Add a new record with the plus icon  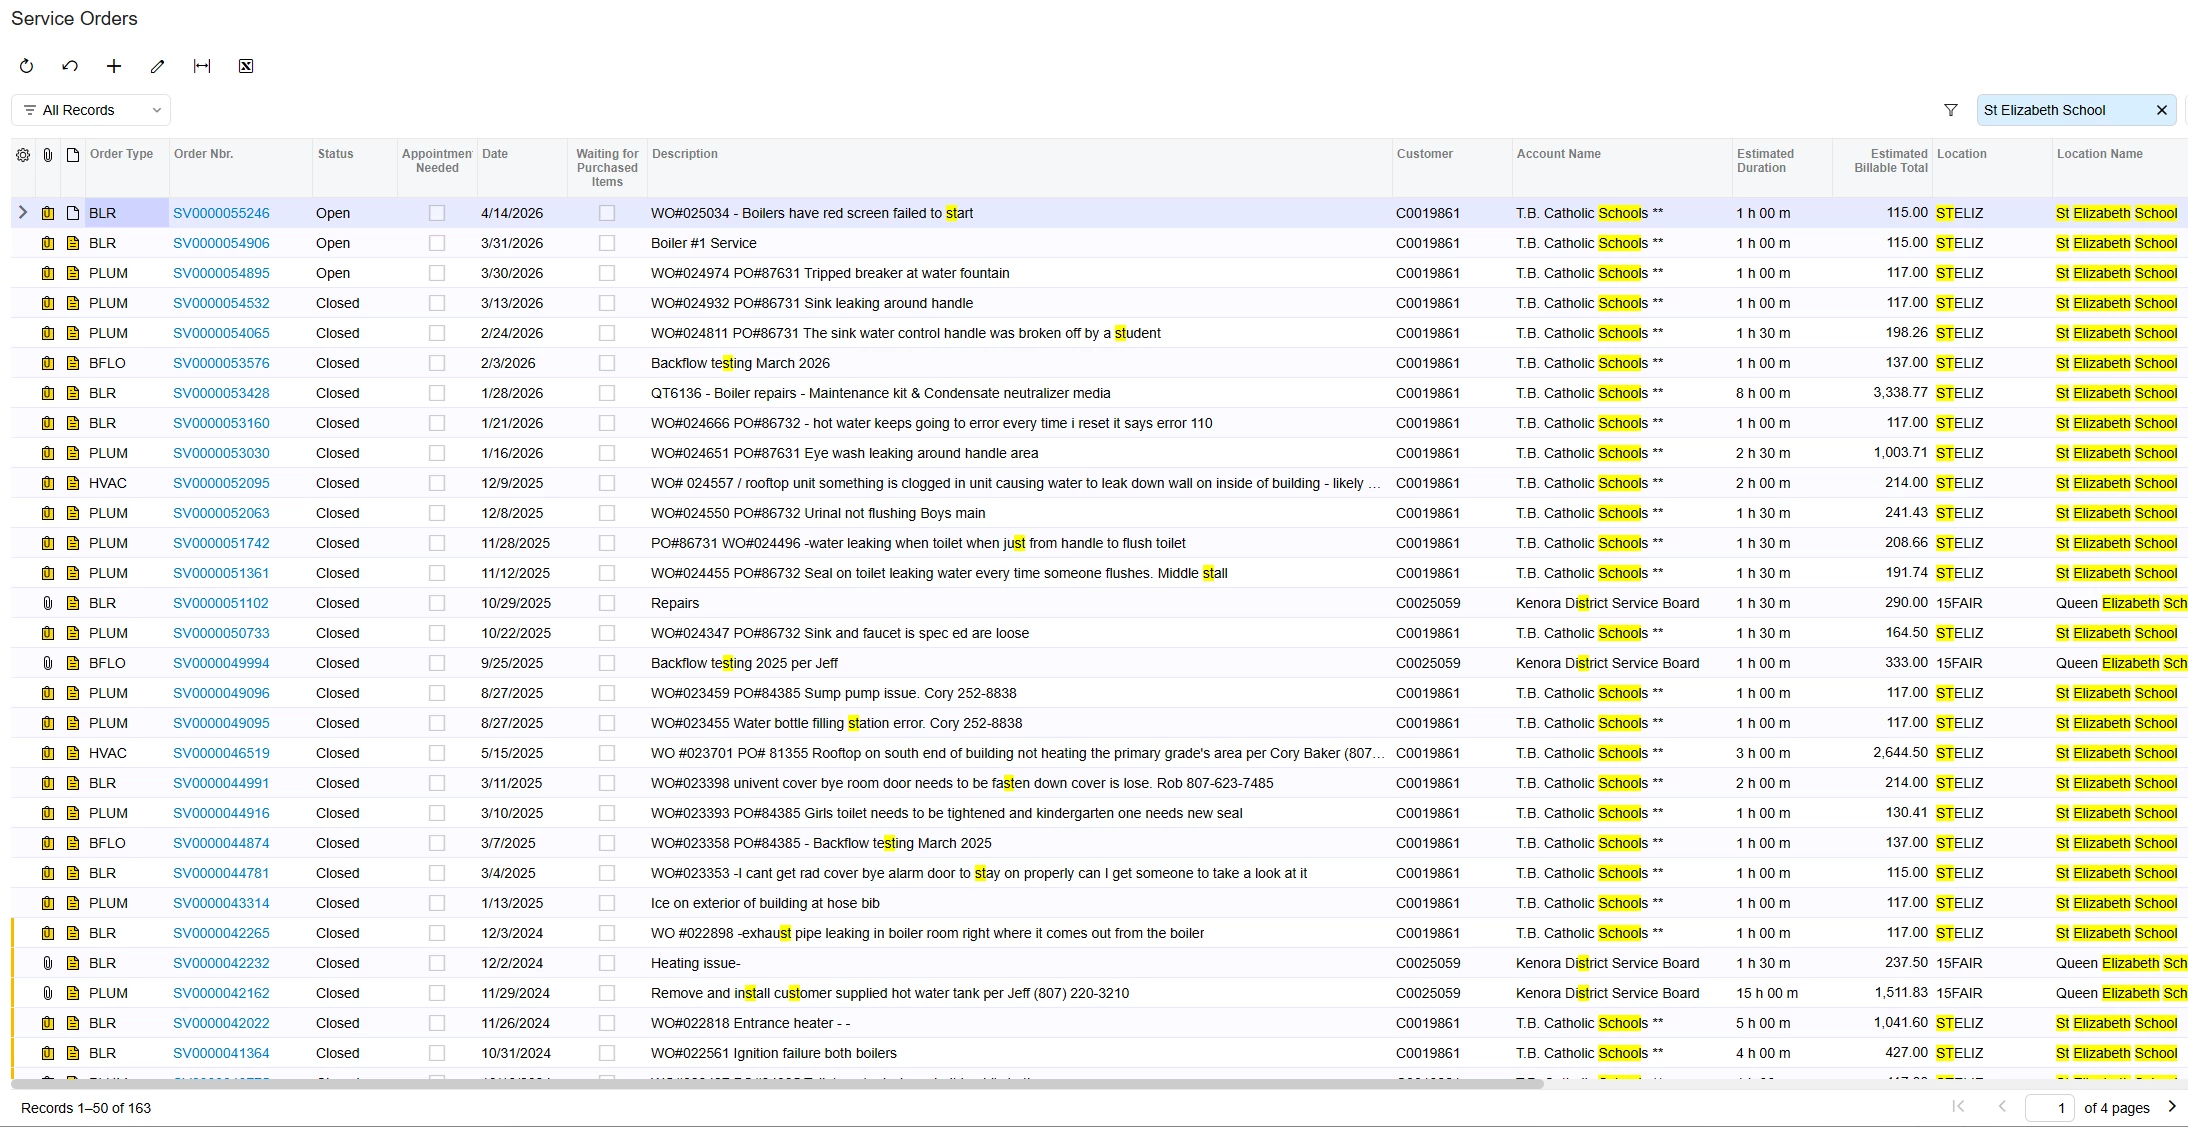click(114, 66)
